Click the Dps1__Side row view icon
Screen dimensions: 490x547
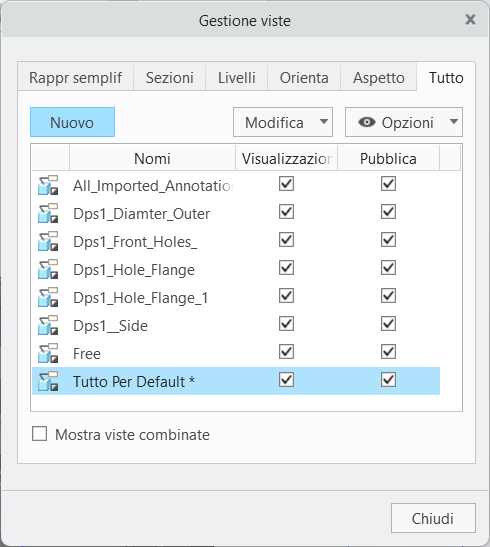(48, 325)
